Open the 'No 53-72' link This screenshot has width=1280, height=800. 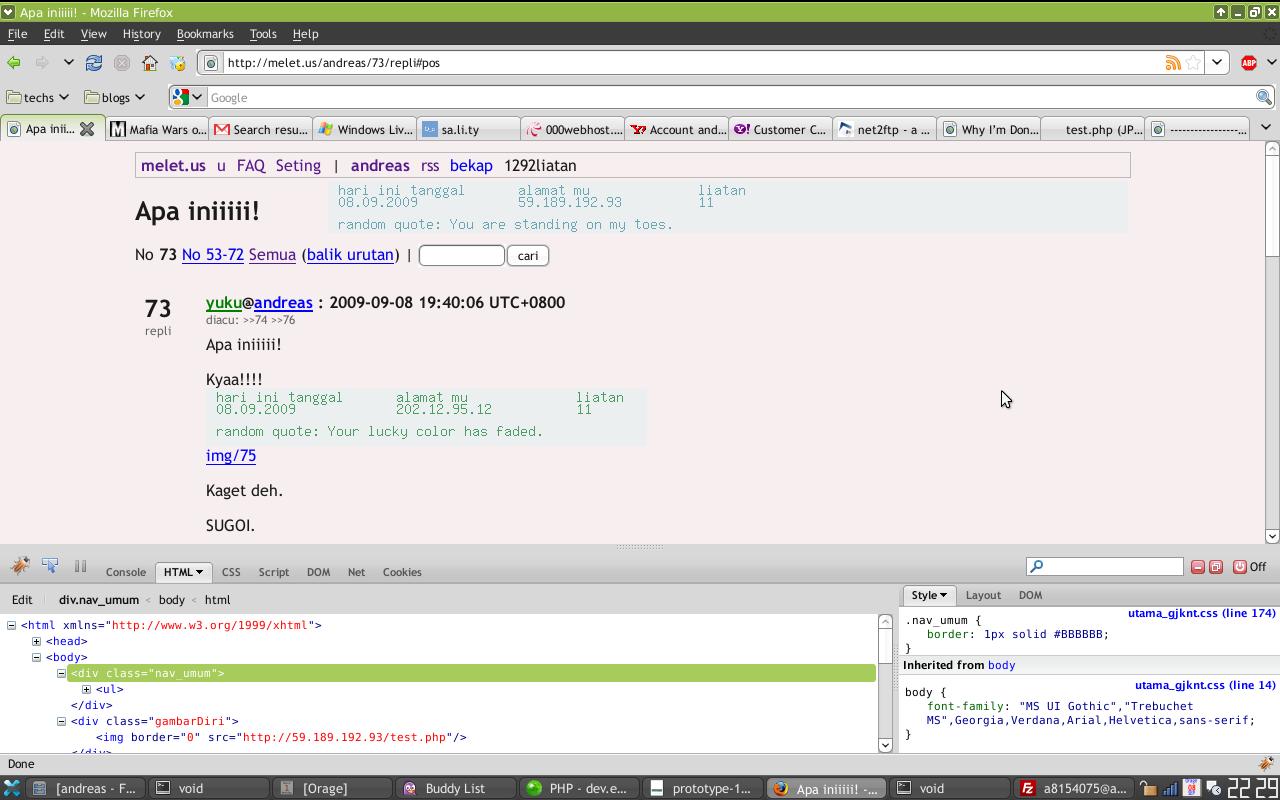click(213, 255)
